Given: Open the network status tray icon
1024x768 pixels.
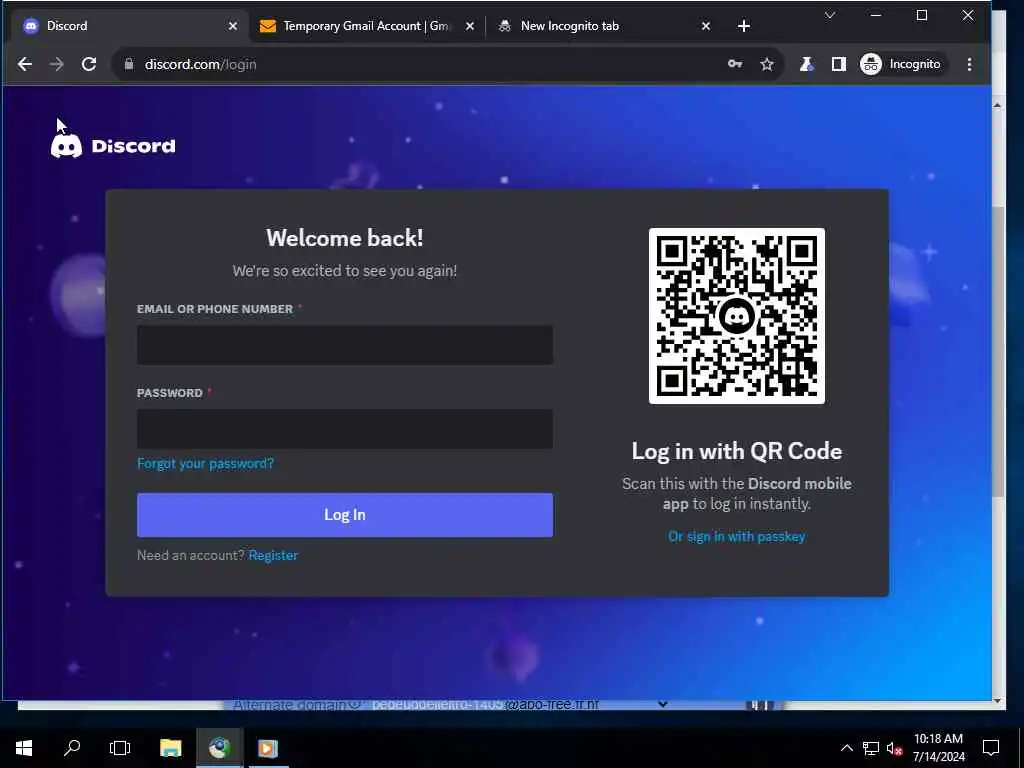Looking at the screenshot, I should pyautogui.click(x=871, y=748).
